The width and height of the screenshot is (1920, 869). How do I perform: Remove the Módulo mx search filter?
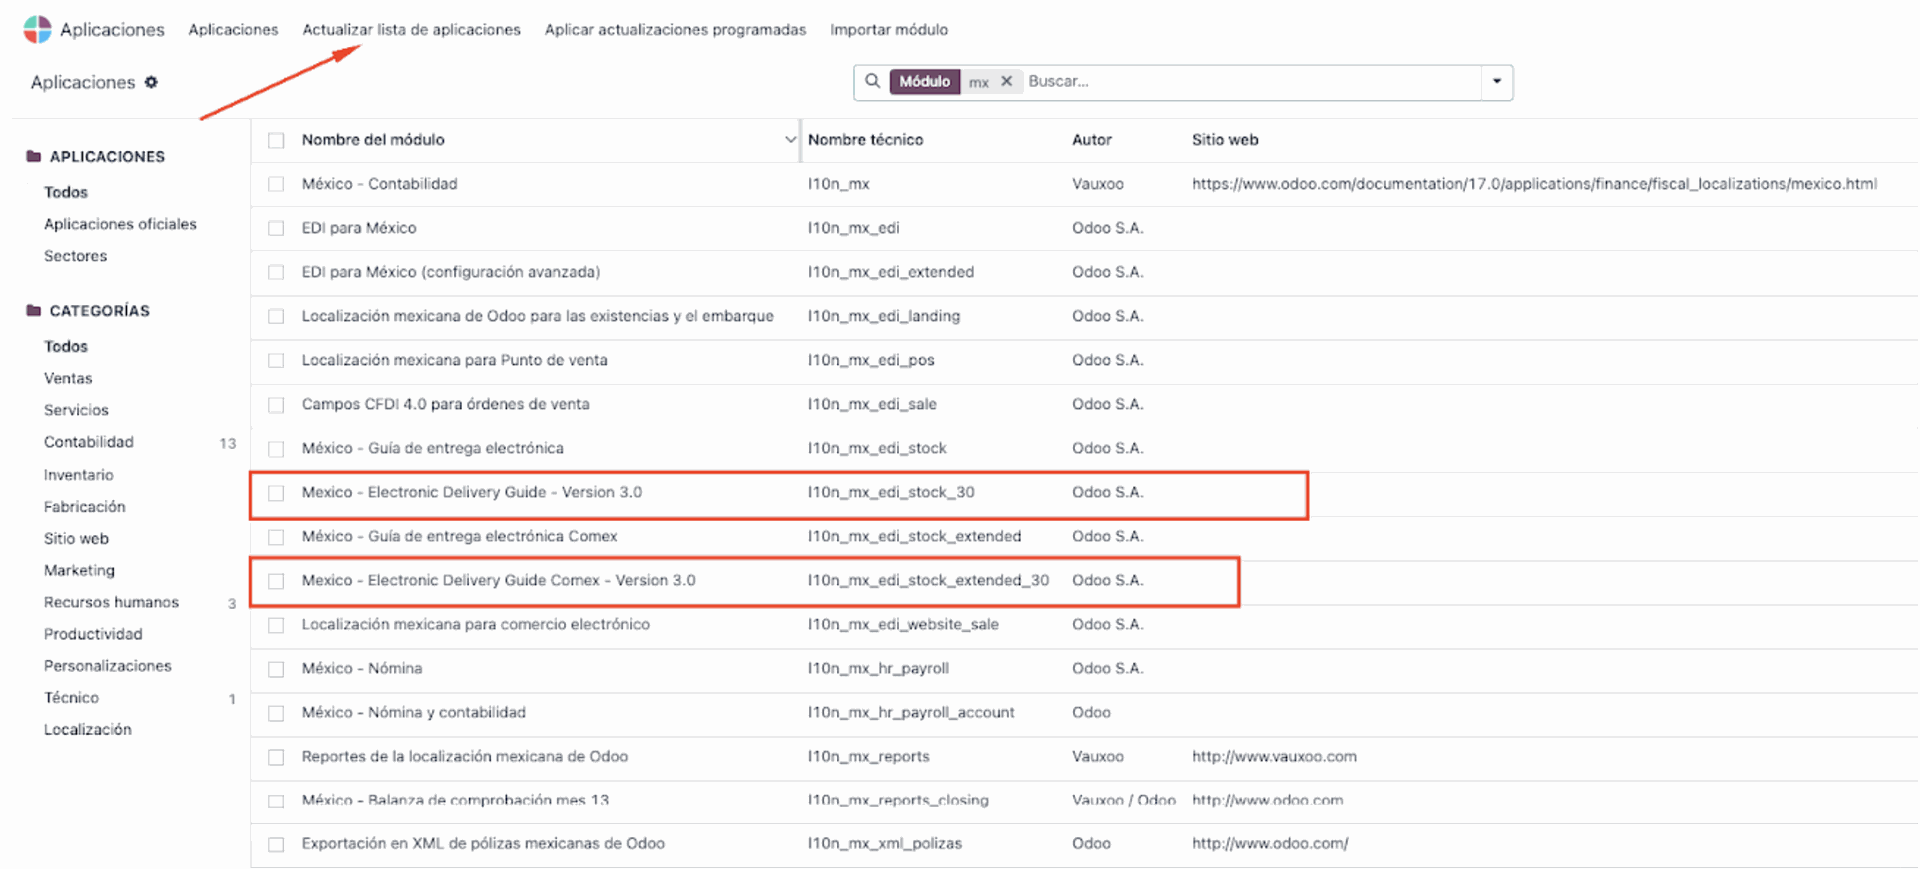tap(1006, 82)
